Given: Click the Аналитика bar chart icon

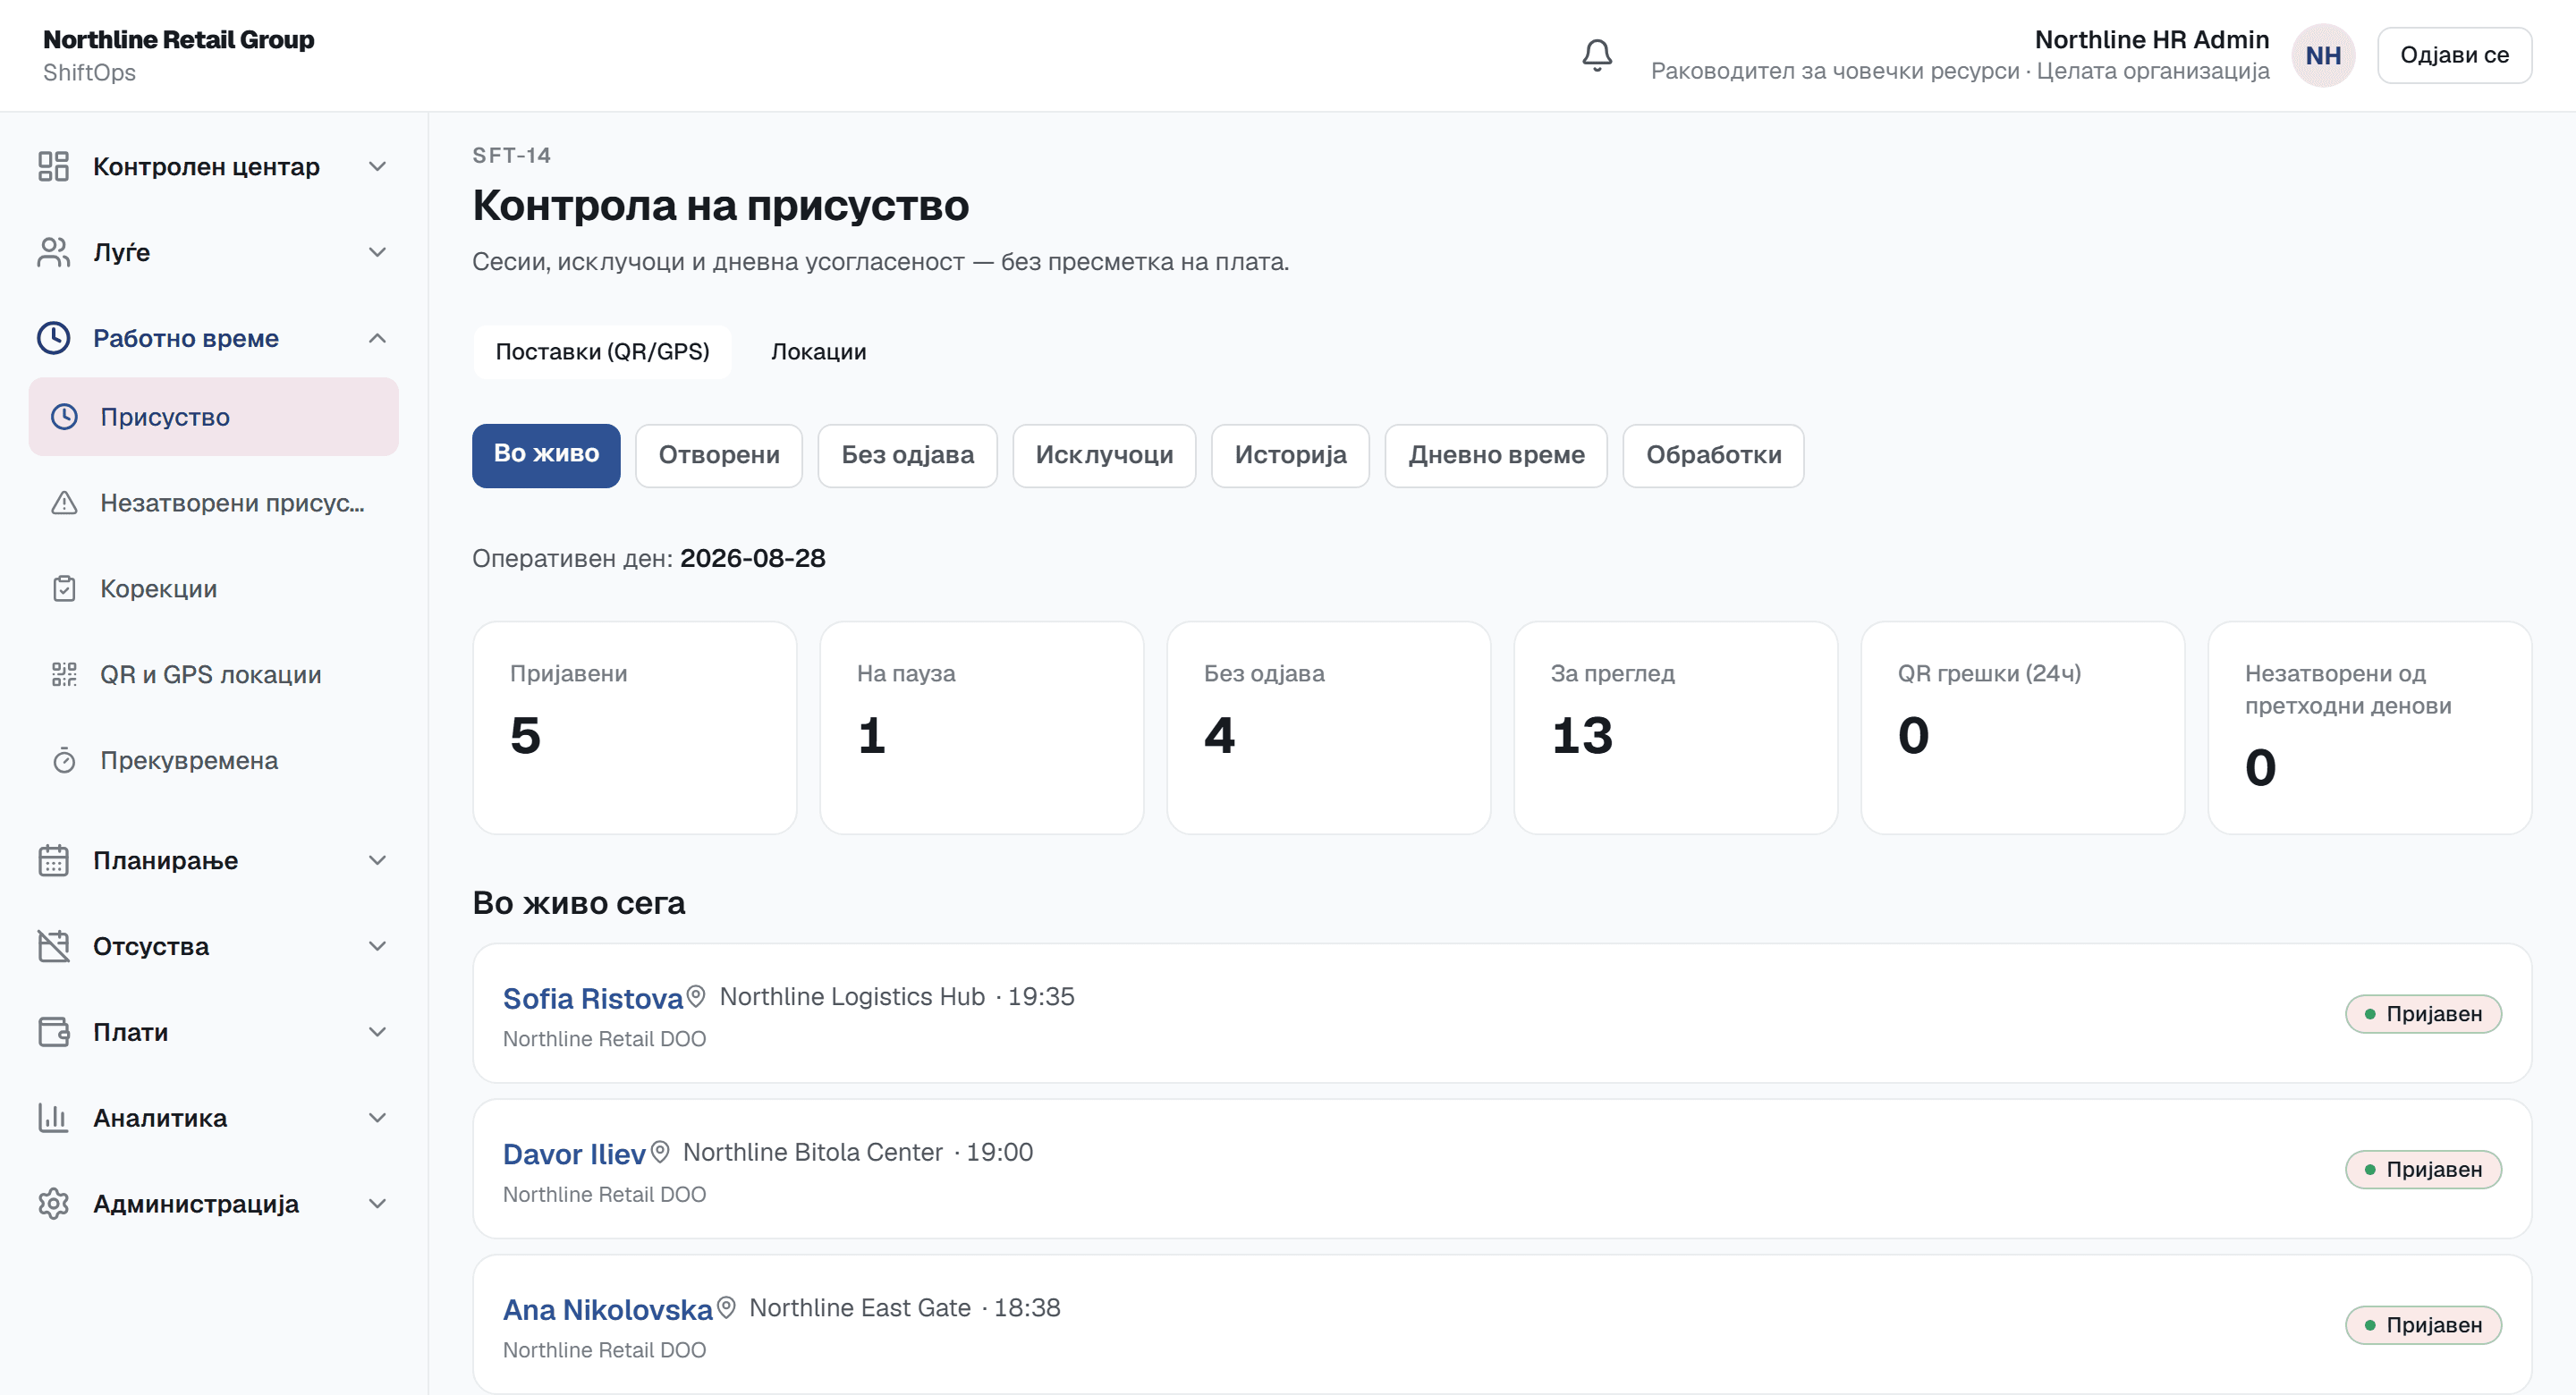Looking at the screenshot, I should pos(53,1118).
